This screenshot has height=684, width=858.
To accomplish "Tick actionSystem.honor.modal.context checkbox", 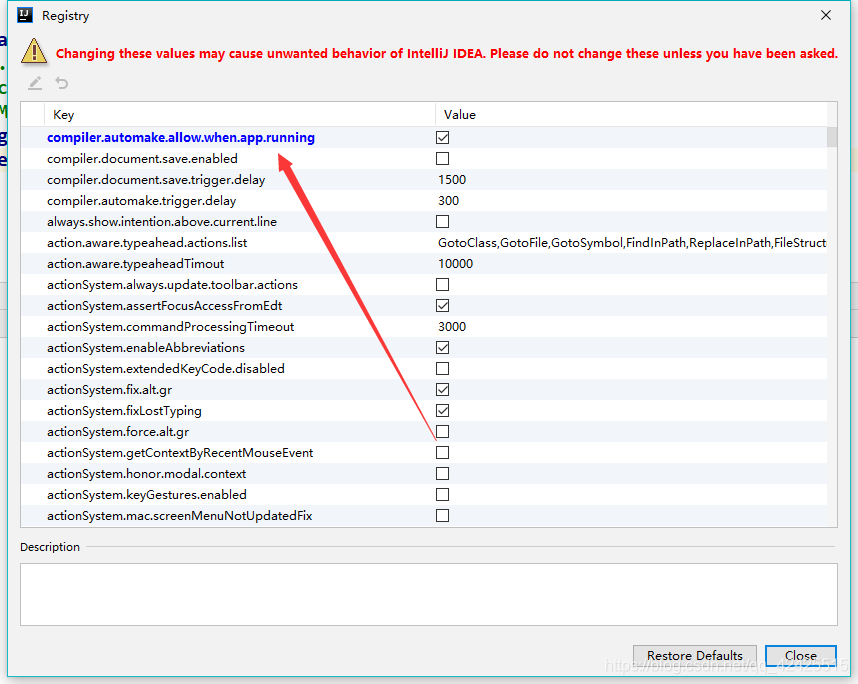I will (x=443, y=474).
